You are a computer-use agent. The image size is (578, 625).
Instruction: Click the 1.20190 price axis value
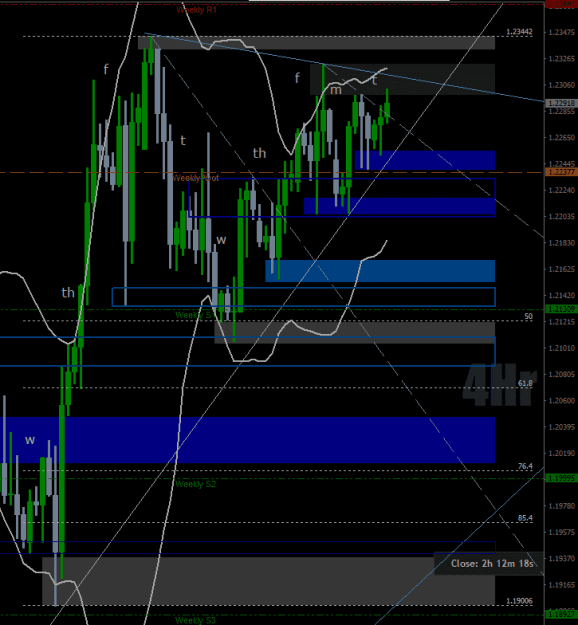(x=561, y=453)
